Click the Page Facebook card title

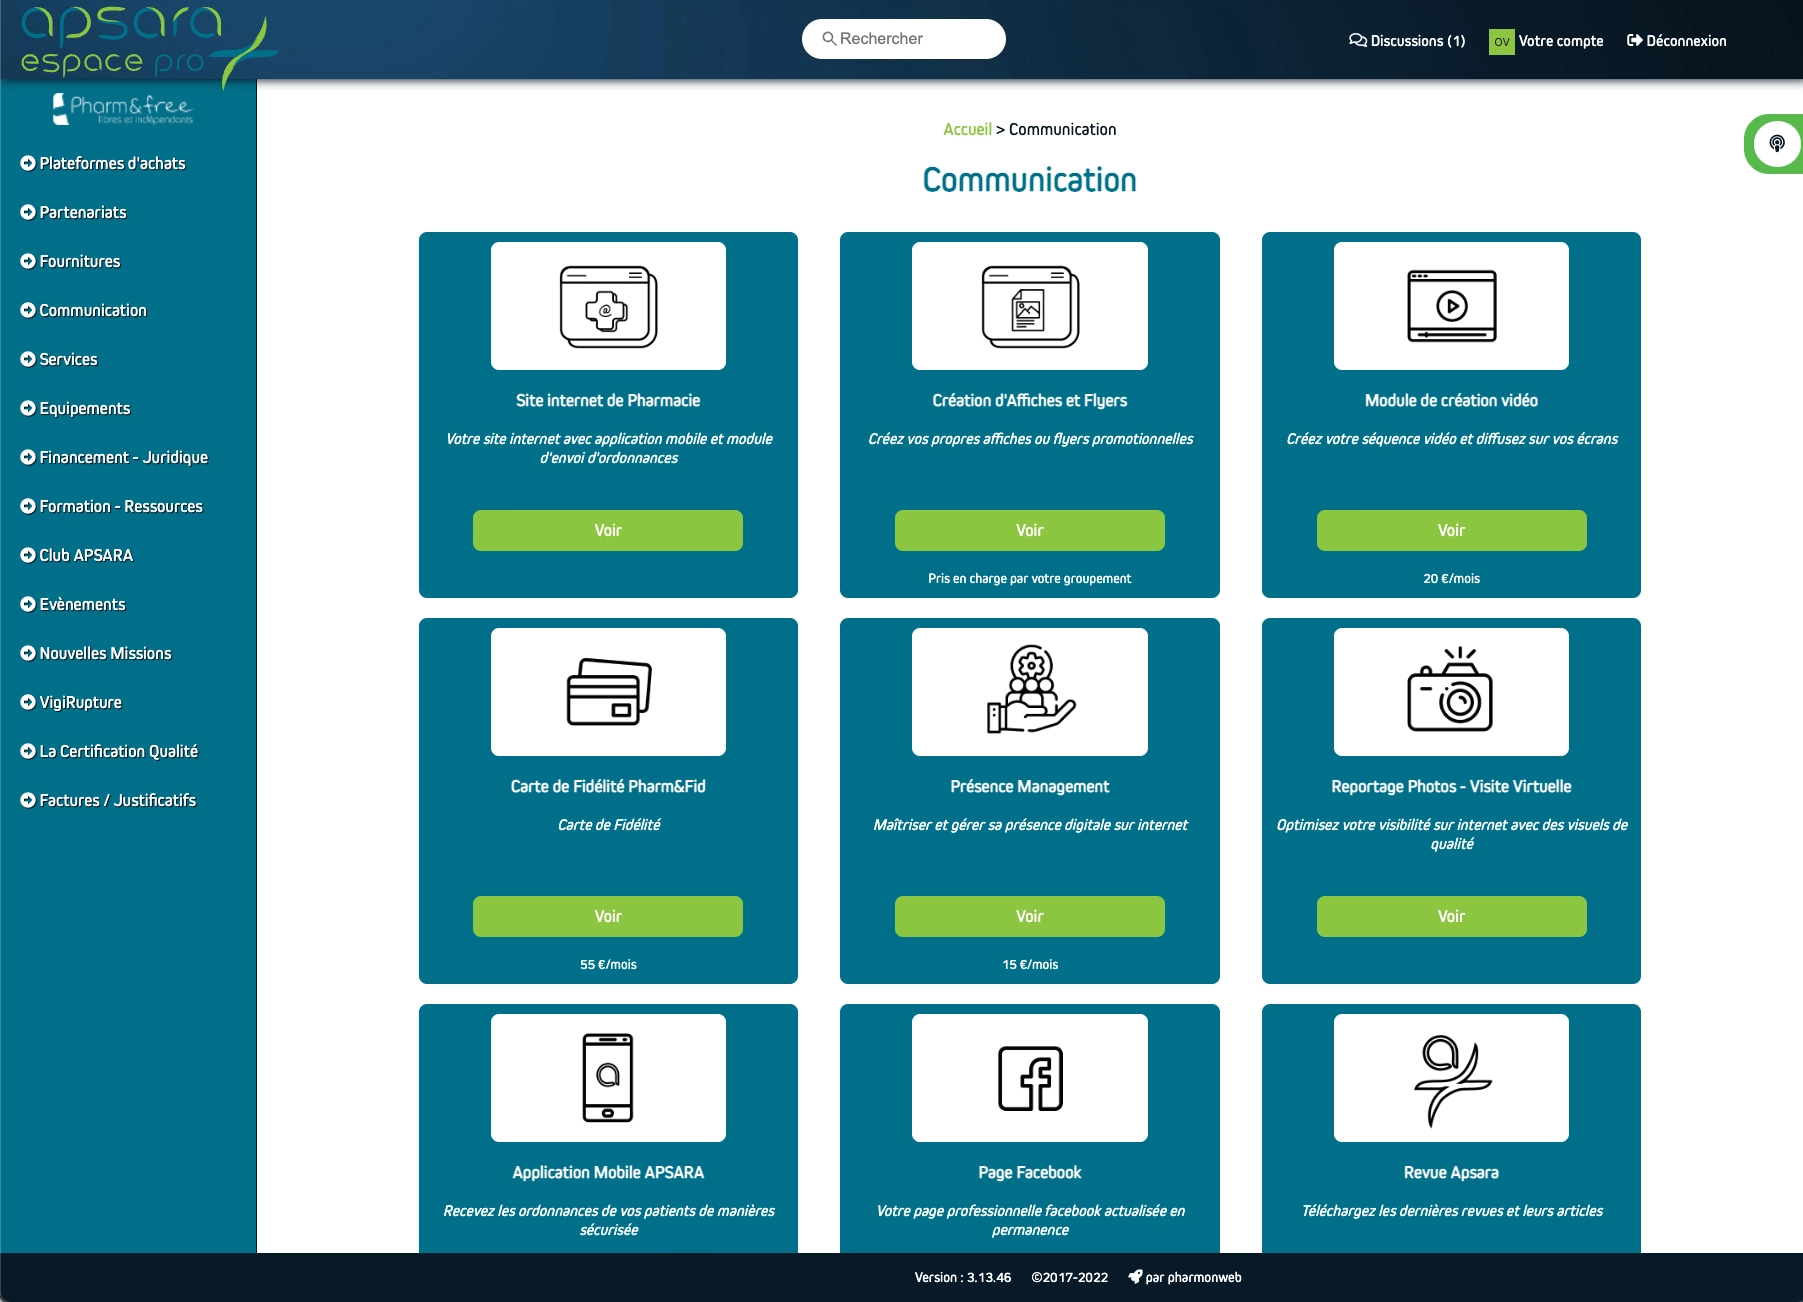(1030, 1172)
